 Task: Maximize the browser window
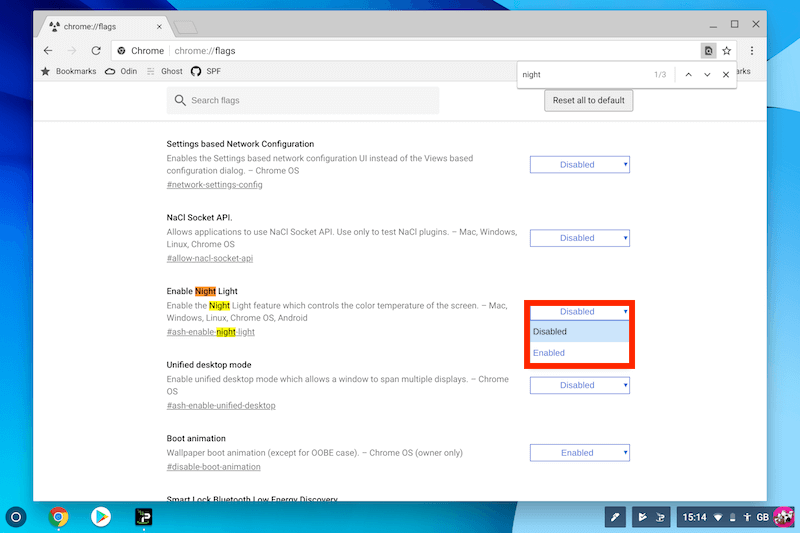(x=735, y=24)
